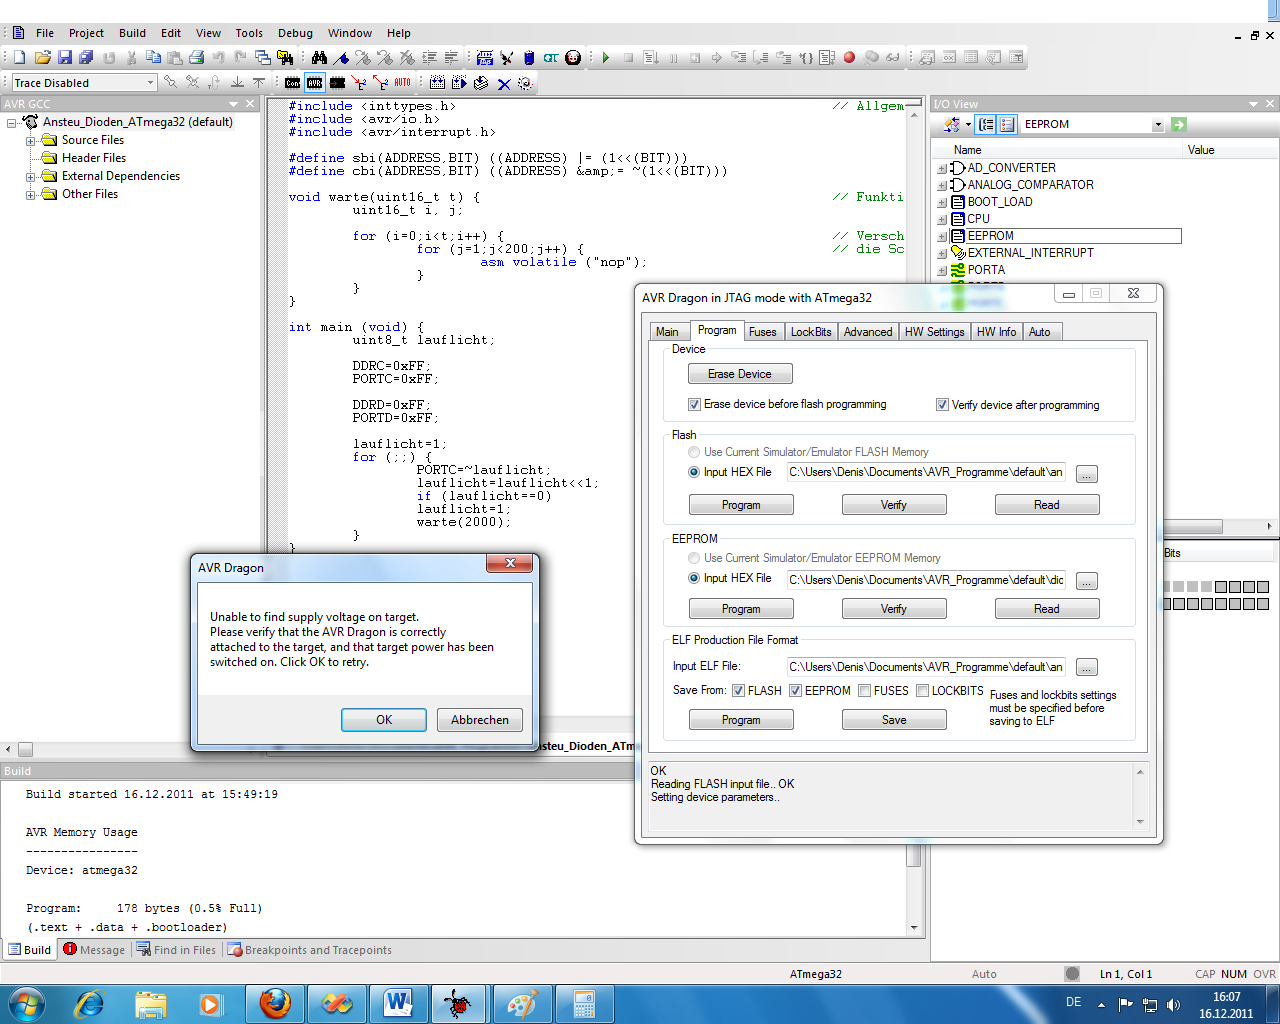Image resolution: width=1280 pixels, height=1024 pixels.
Task: Expand the Source Files folder
Action: pyautogui.click(x=30, y=141)
